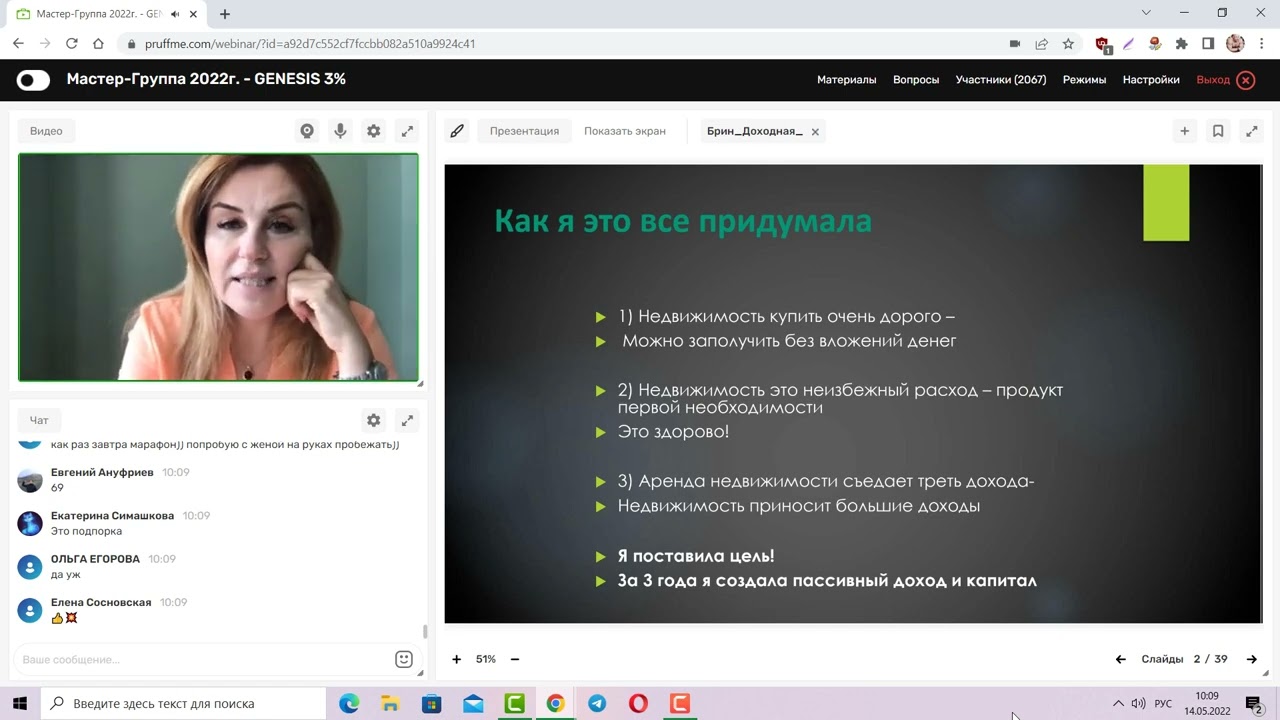Viewport: 1280px width, 720px height.
Task: Decrease slide zoom below 51 percent
Action: [x=514, y=659]
